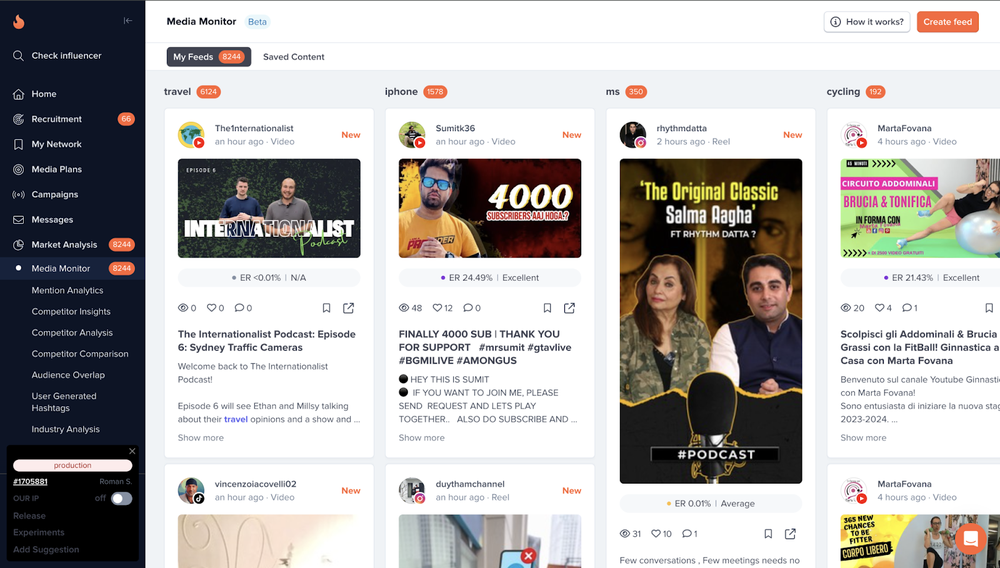This screenshot has width=1000, height=568.
Task: Open the chat support bubble
Action: (x=971, y=539)
